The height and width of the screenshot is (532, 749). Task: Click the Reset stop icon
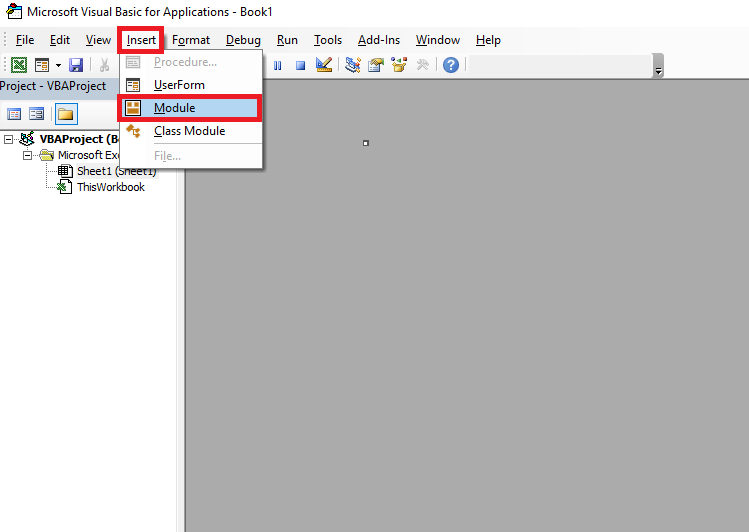tap(300, 65)
